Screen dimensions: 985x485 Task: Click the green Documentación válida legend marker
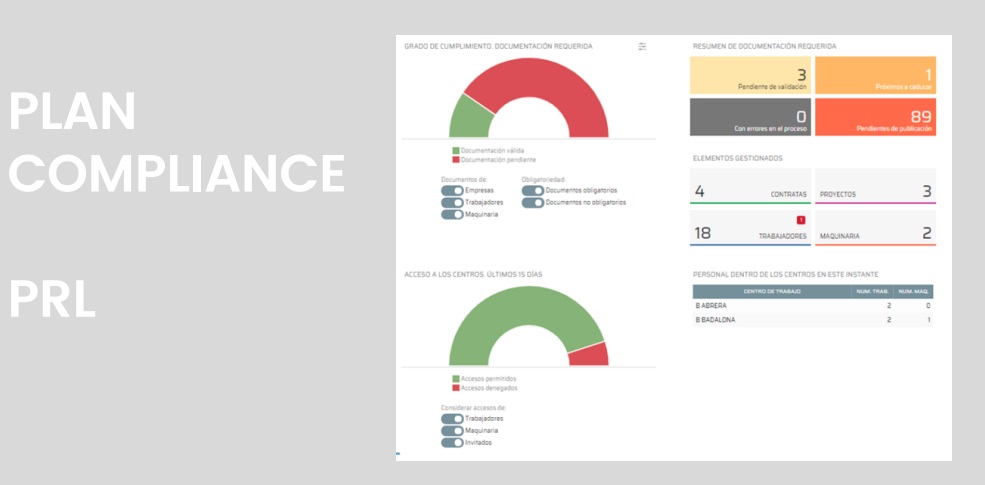click(x=455, y=151)
